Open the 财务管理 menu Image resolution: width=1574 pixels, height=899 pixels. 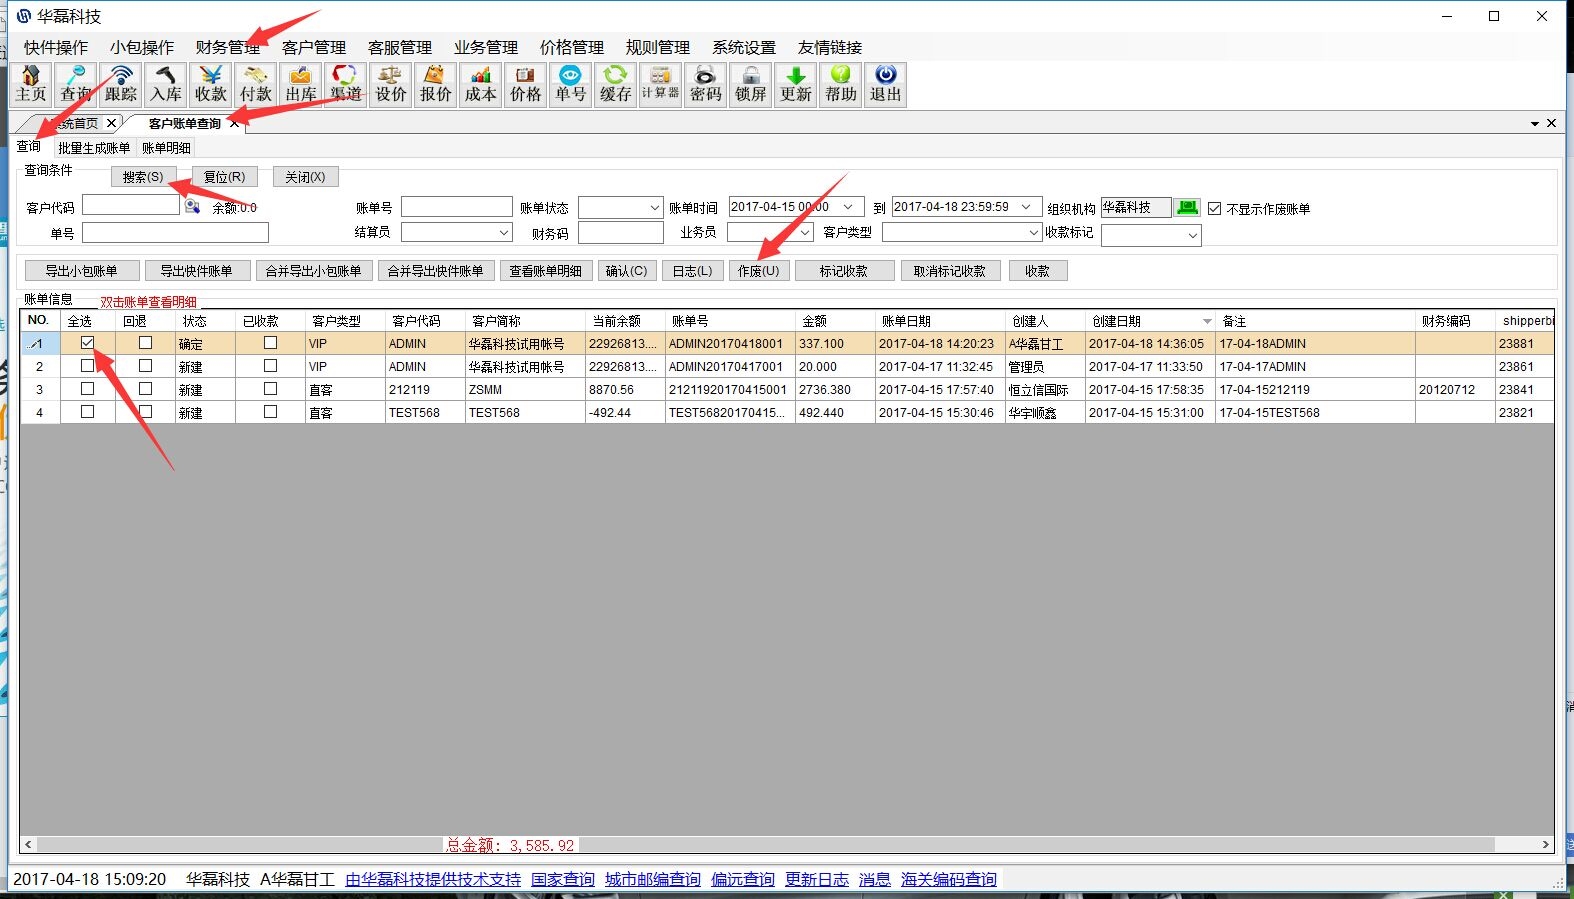click(x=228, y=47)
